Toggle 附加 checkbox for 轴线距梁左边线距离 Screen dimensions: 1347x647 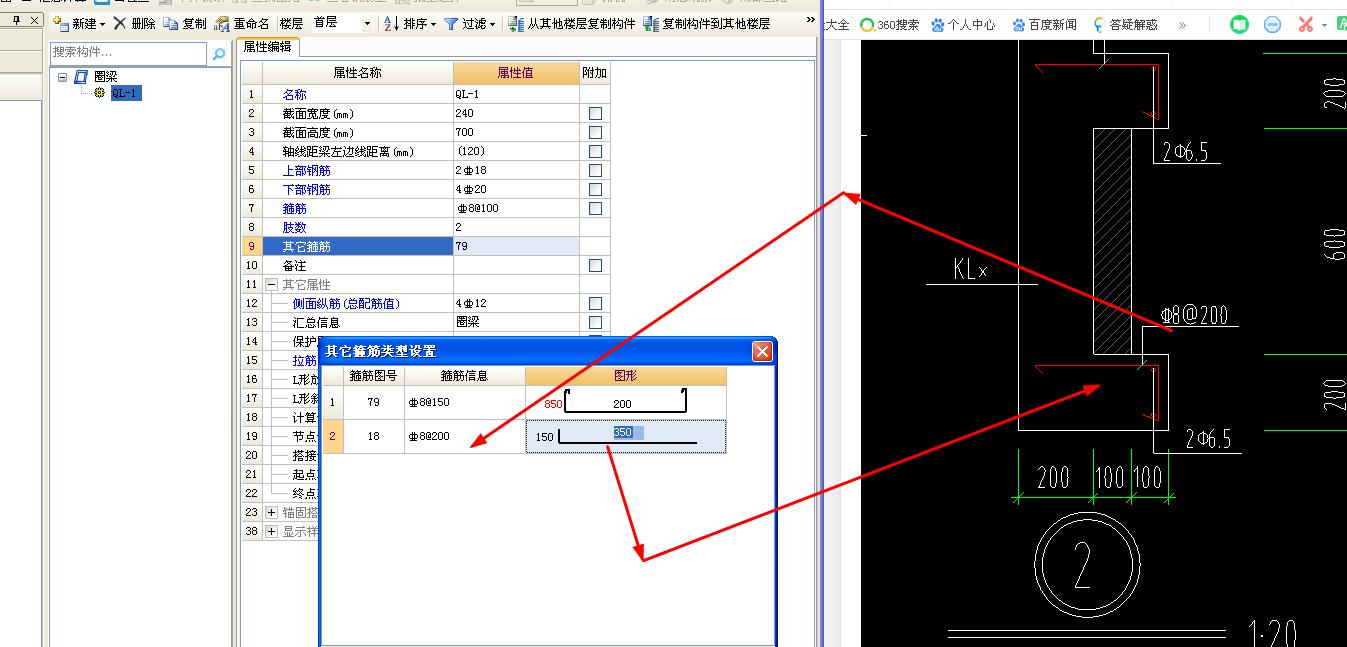pyautogui.click(x=595, y=151)
